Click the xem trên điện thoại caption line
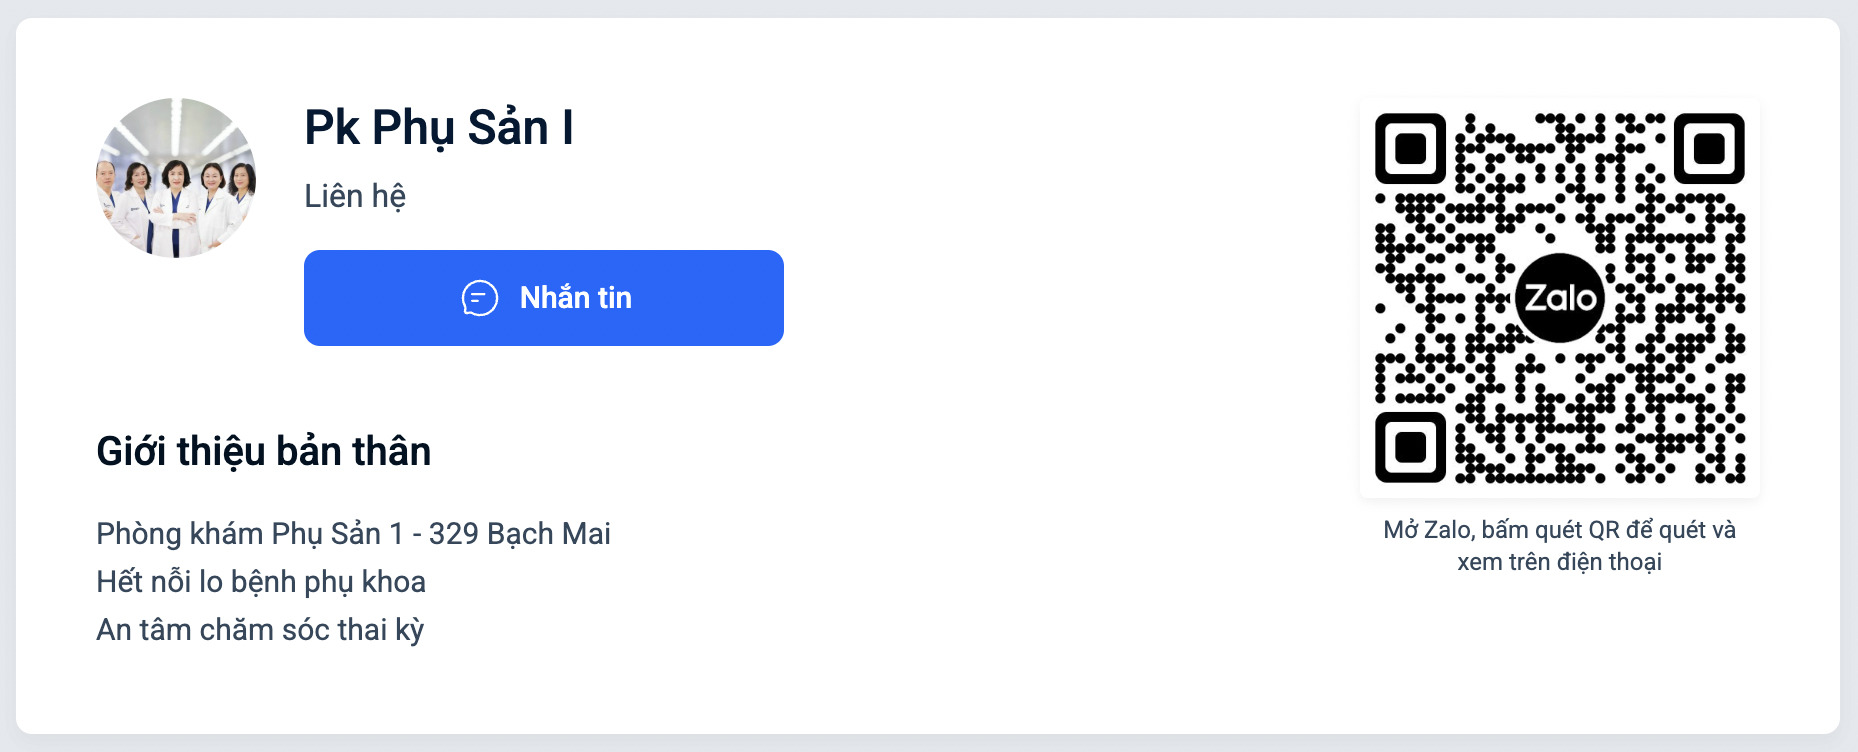Viewport: 1858px width, 752px height. tap(1560, 562)
